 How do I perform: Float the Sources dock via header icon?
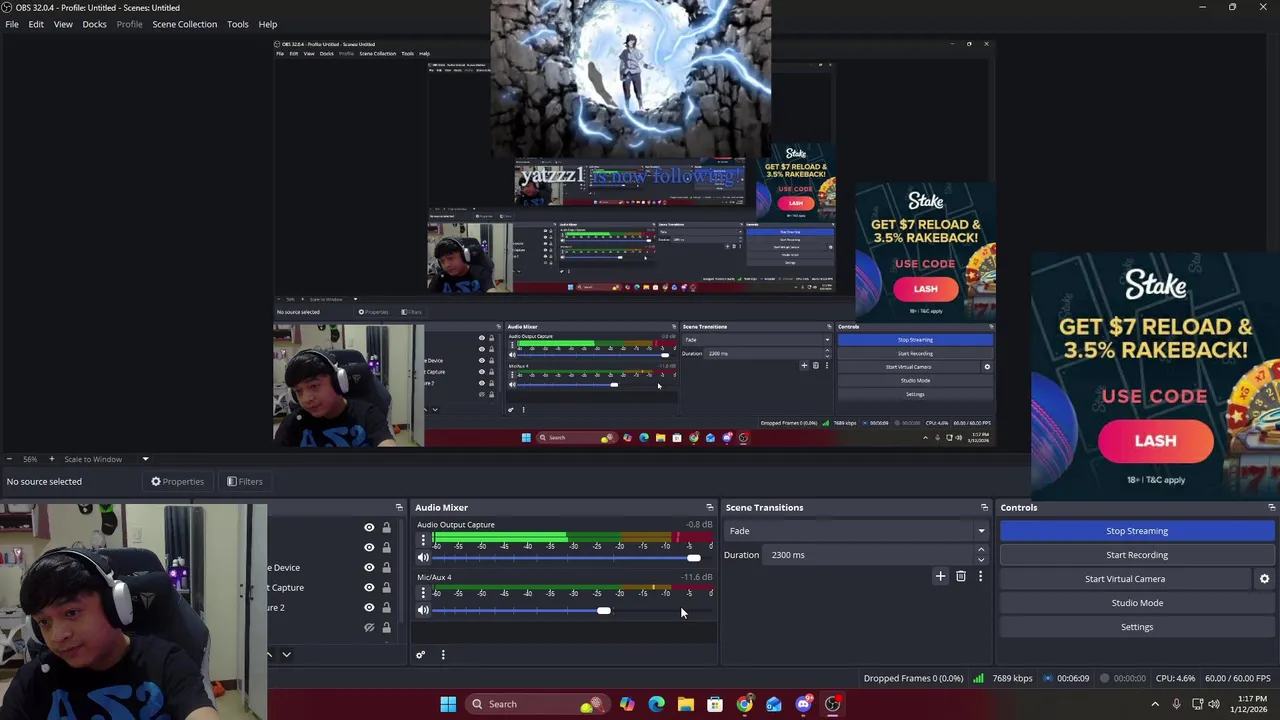click(x=399, y=507)
